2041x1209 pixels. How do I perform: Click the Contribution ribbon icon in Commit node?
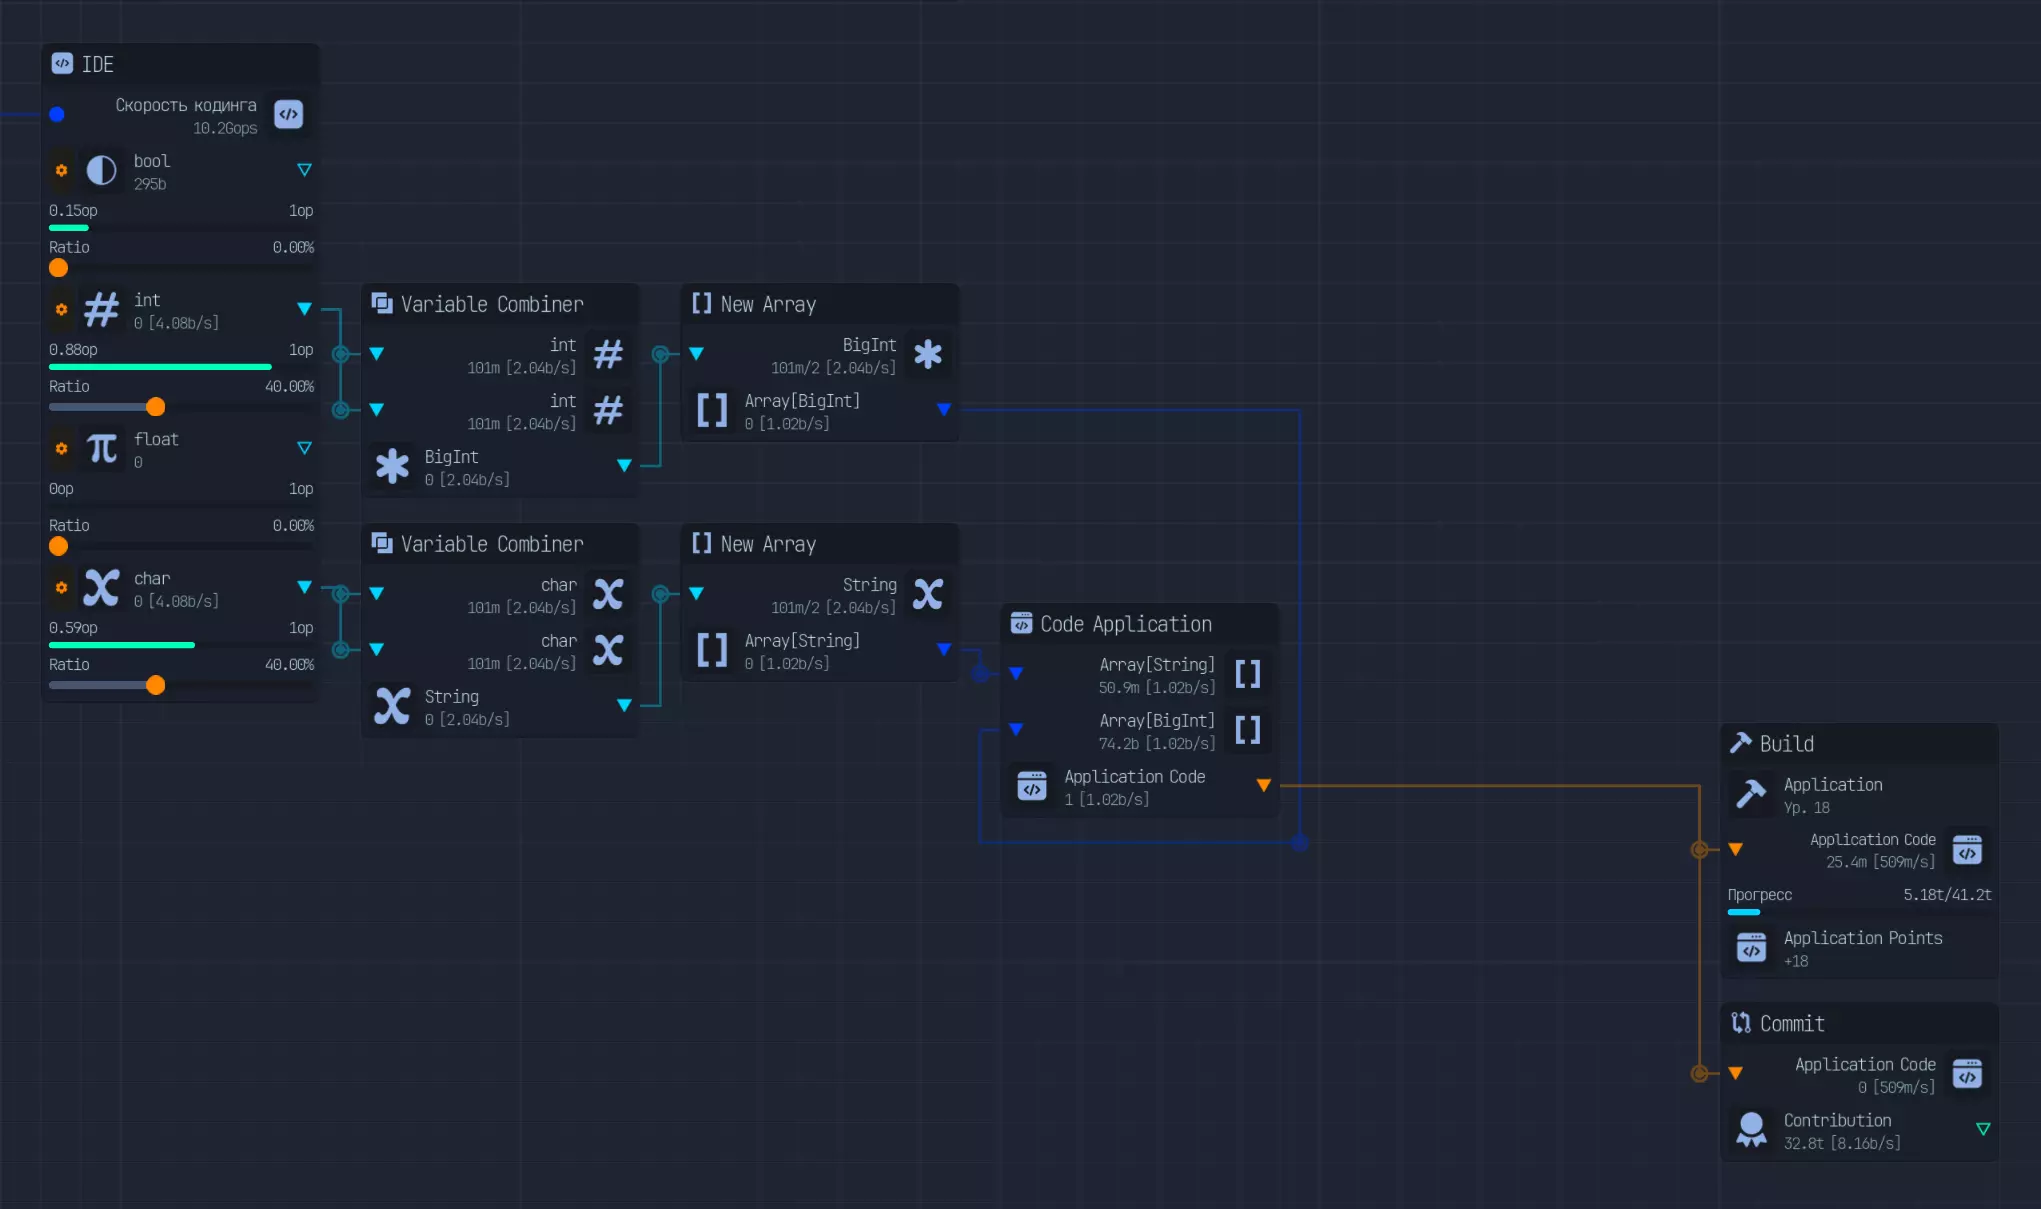coord(1751,1130)
